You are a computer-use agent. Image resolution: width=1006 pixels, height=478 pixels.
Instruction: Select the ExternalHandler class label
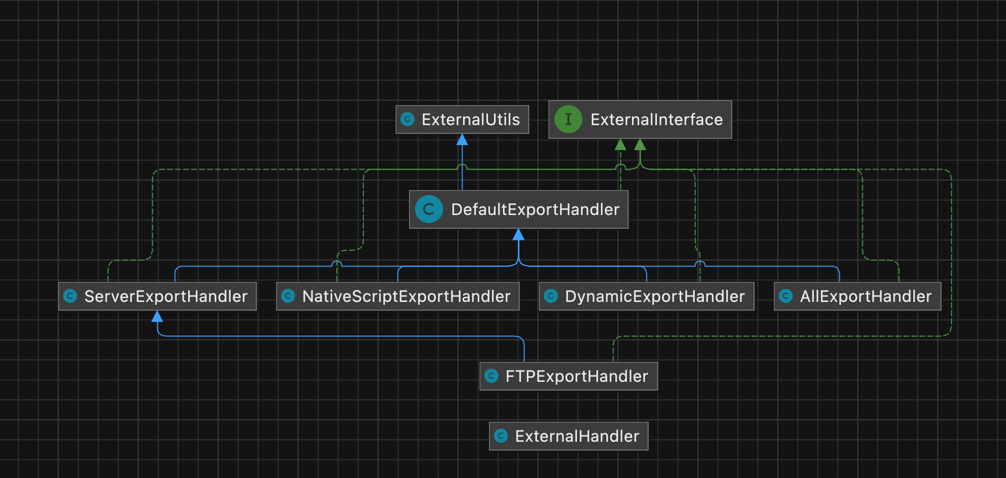577,436
